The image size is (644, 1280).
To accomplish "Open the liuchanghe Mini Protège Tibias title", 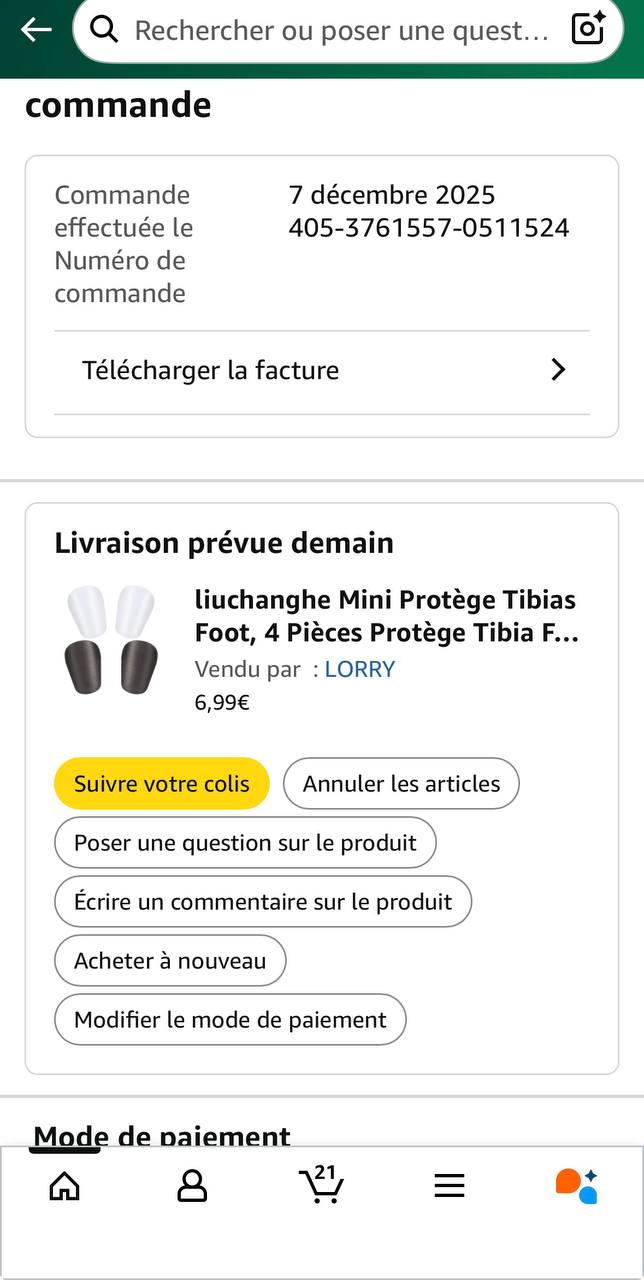I will pyautogui.click(x=386, y=616).
